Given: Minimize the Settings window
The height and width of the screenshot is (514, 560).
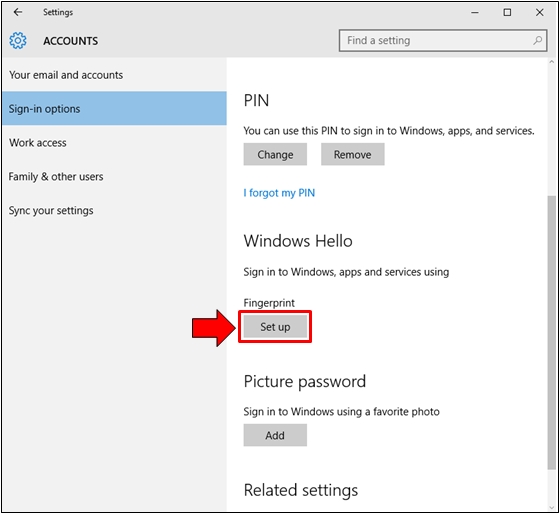Looking at the screenshot, I should tap(475, 13).
